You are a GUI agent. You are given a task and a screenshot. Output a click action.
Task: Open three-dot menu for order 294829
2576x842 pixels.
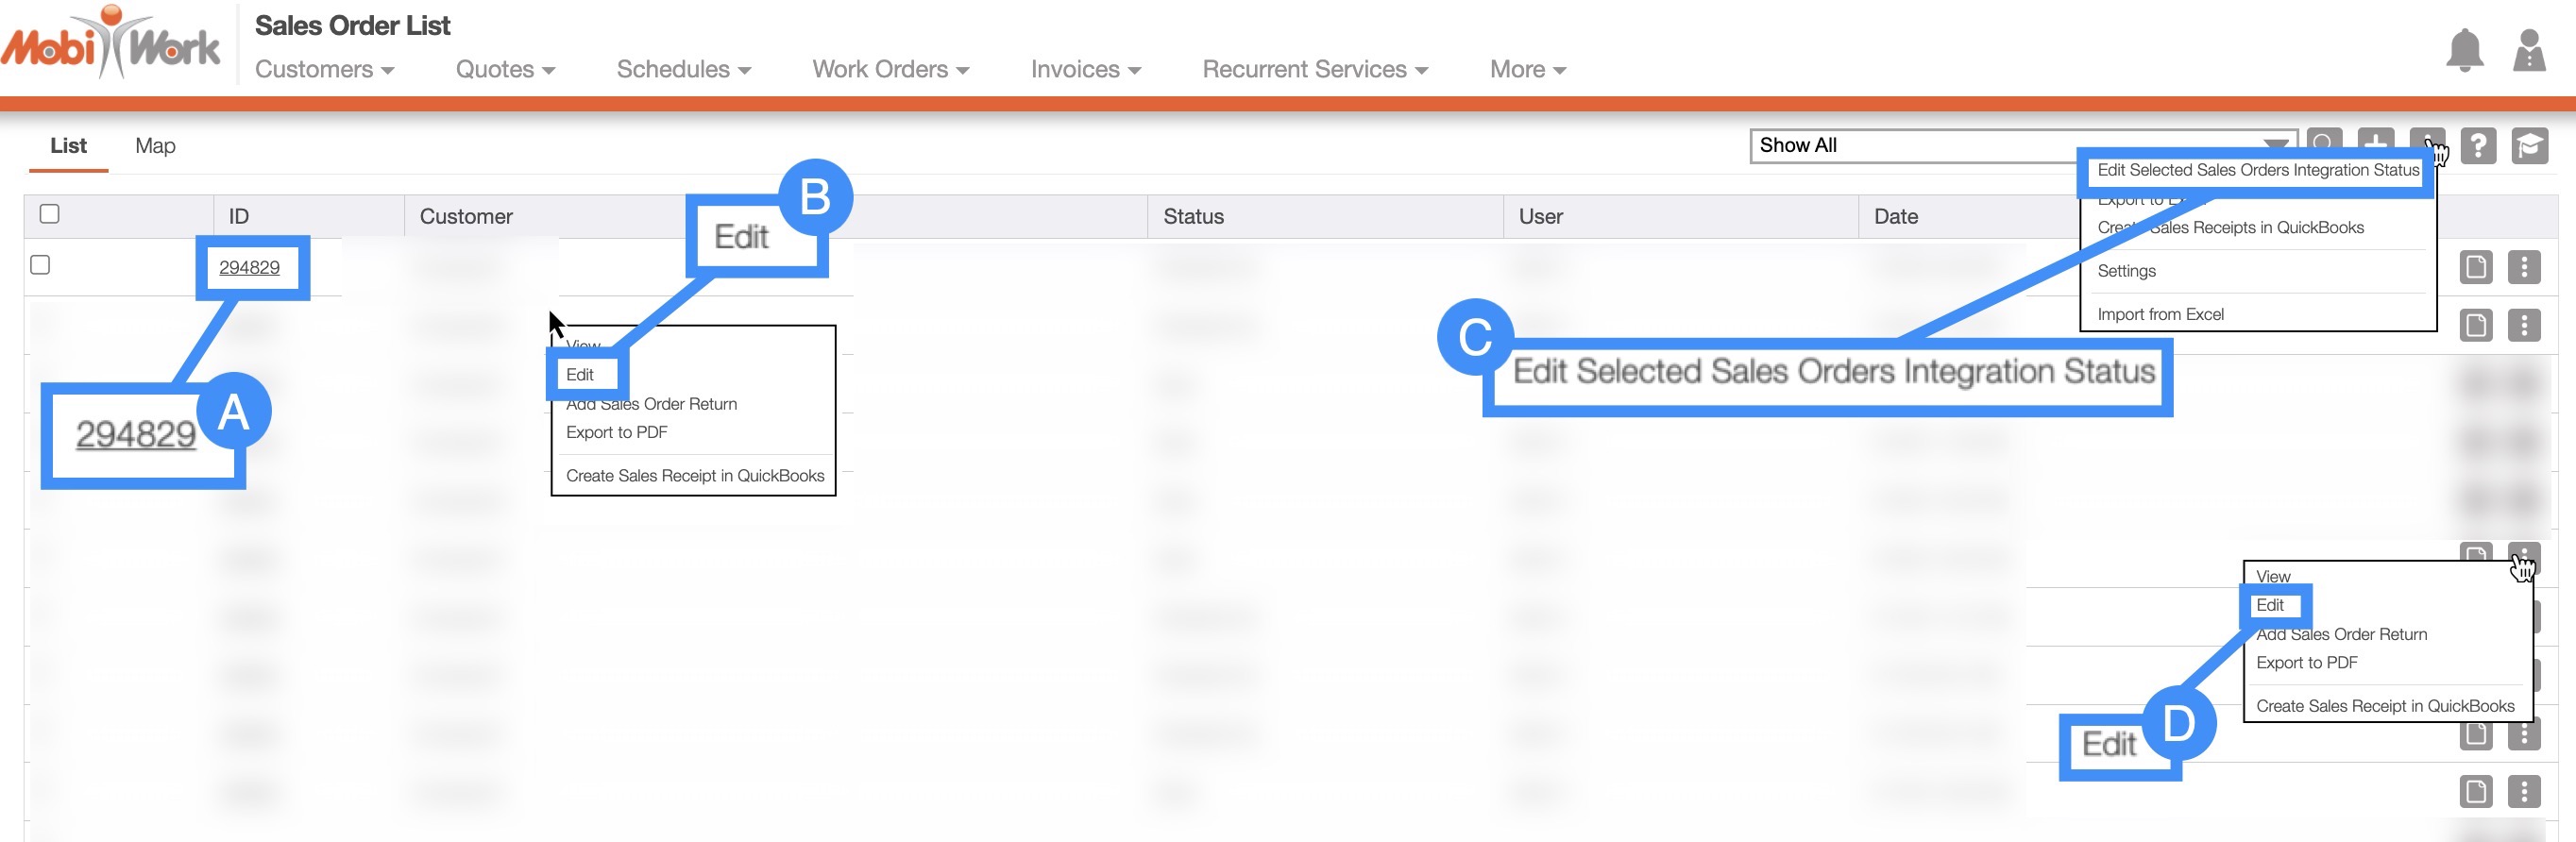coord(2524,267)
